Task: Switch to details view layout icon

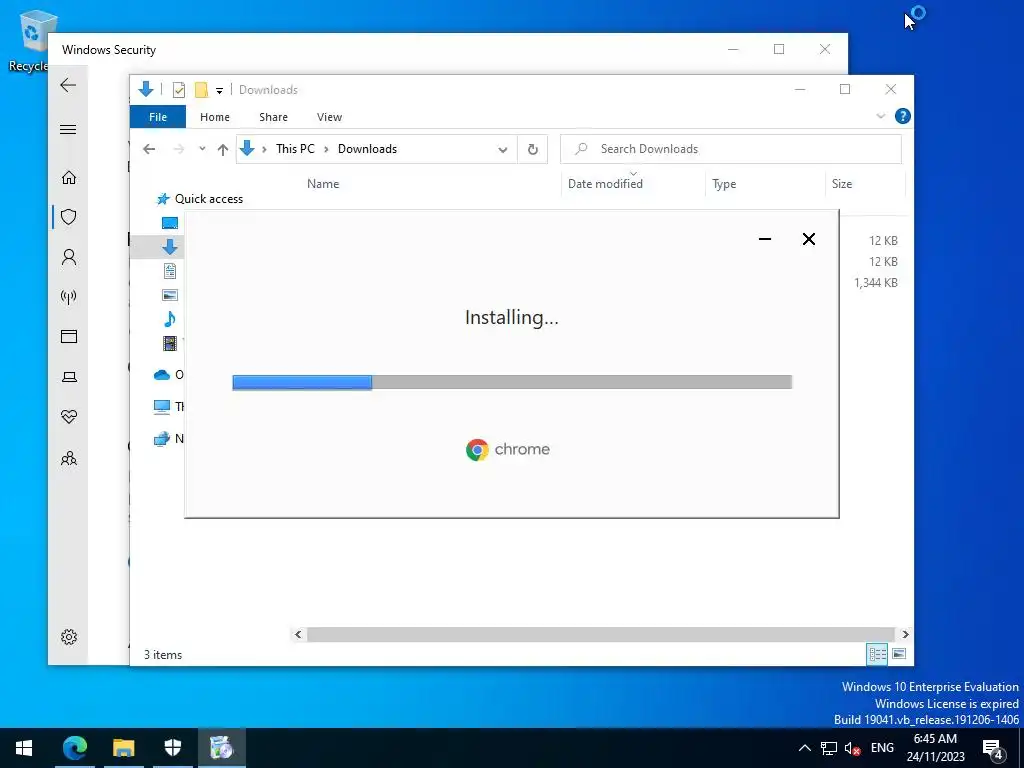Action: click(877, 654)
